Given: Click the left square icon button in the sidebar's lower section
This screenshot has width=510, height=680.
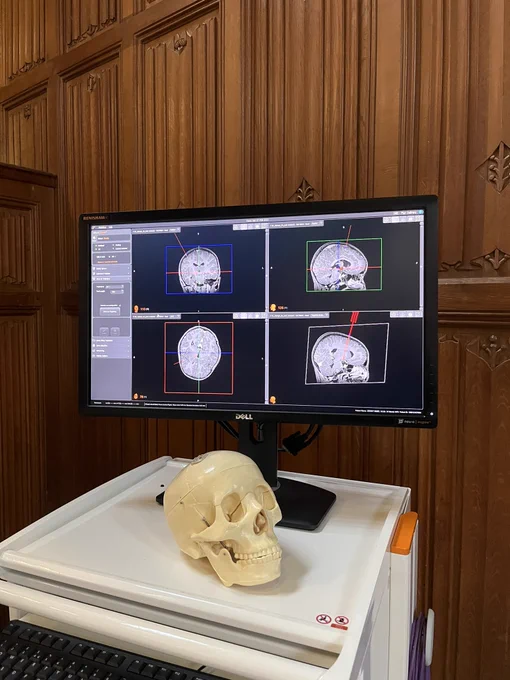Looking at the screenshot, I should (x=104, y=332).
